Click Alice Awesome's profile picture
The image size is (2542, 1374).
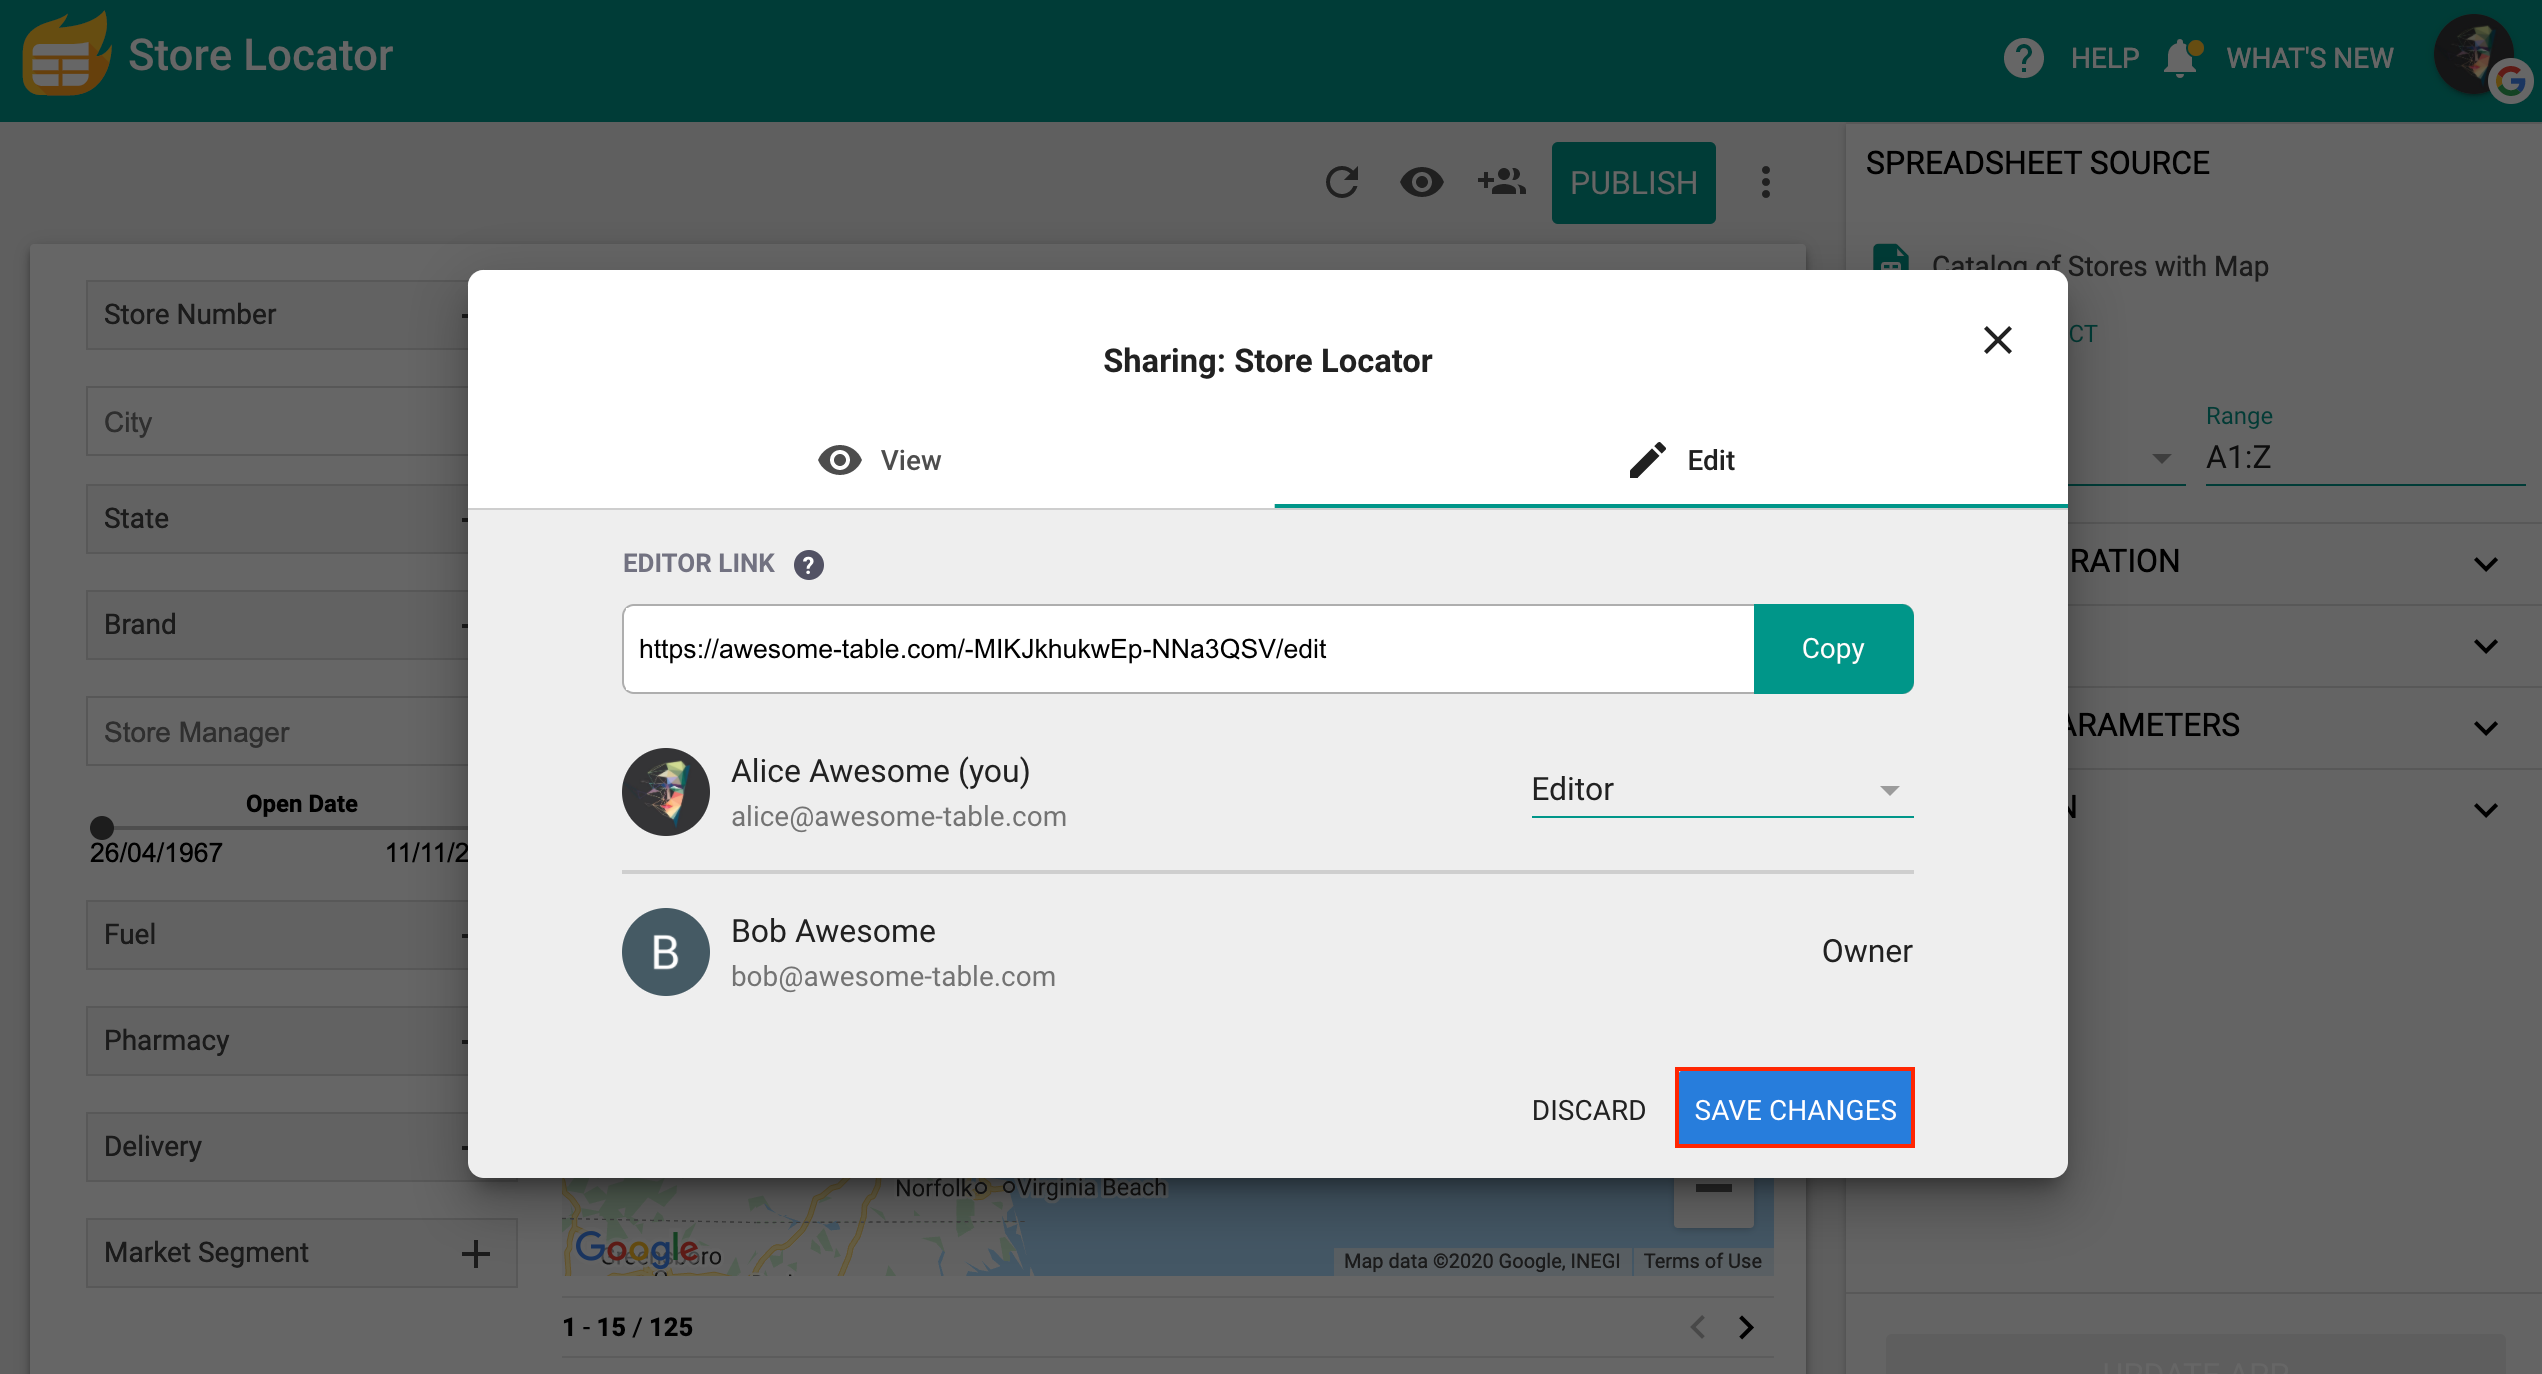[666, 792]
